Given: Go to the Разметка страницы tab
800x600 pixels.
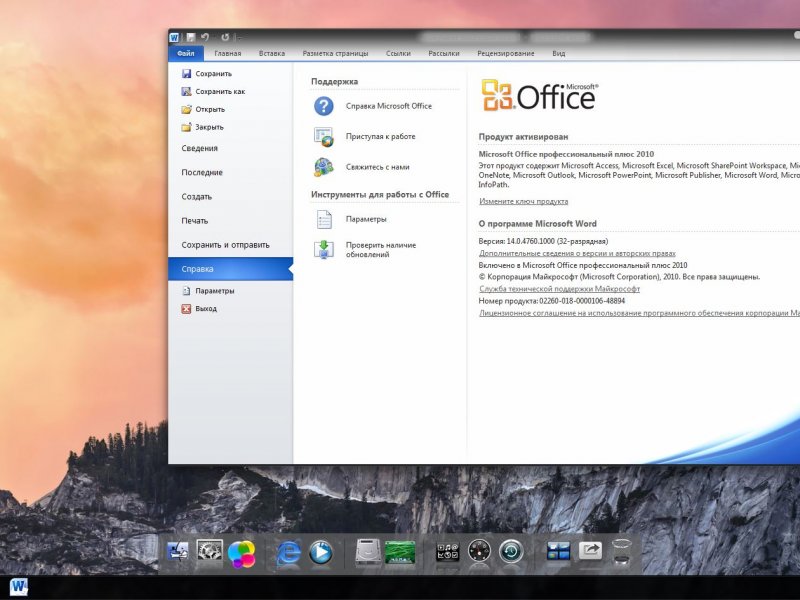Looking at the screenshot, I should pos(335,53).
